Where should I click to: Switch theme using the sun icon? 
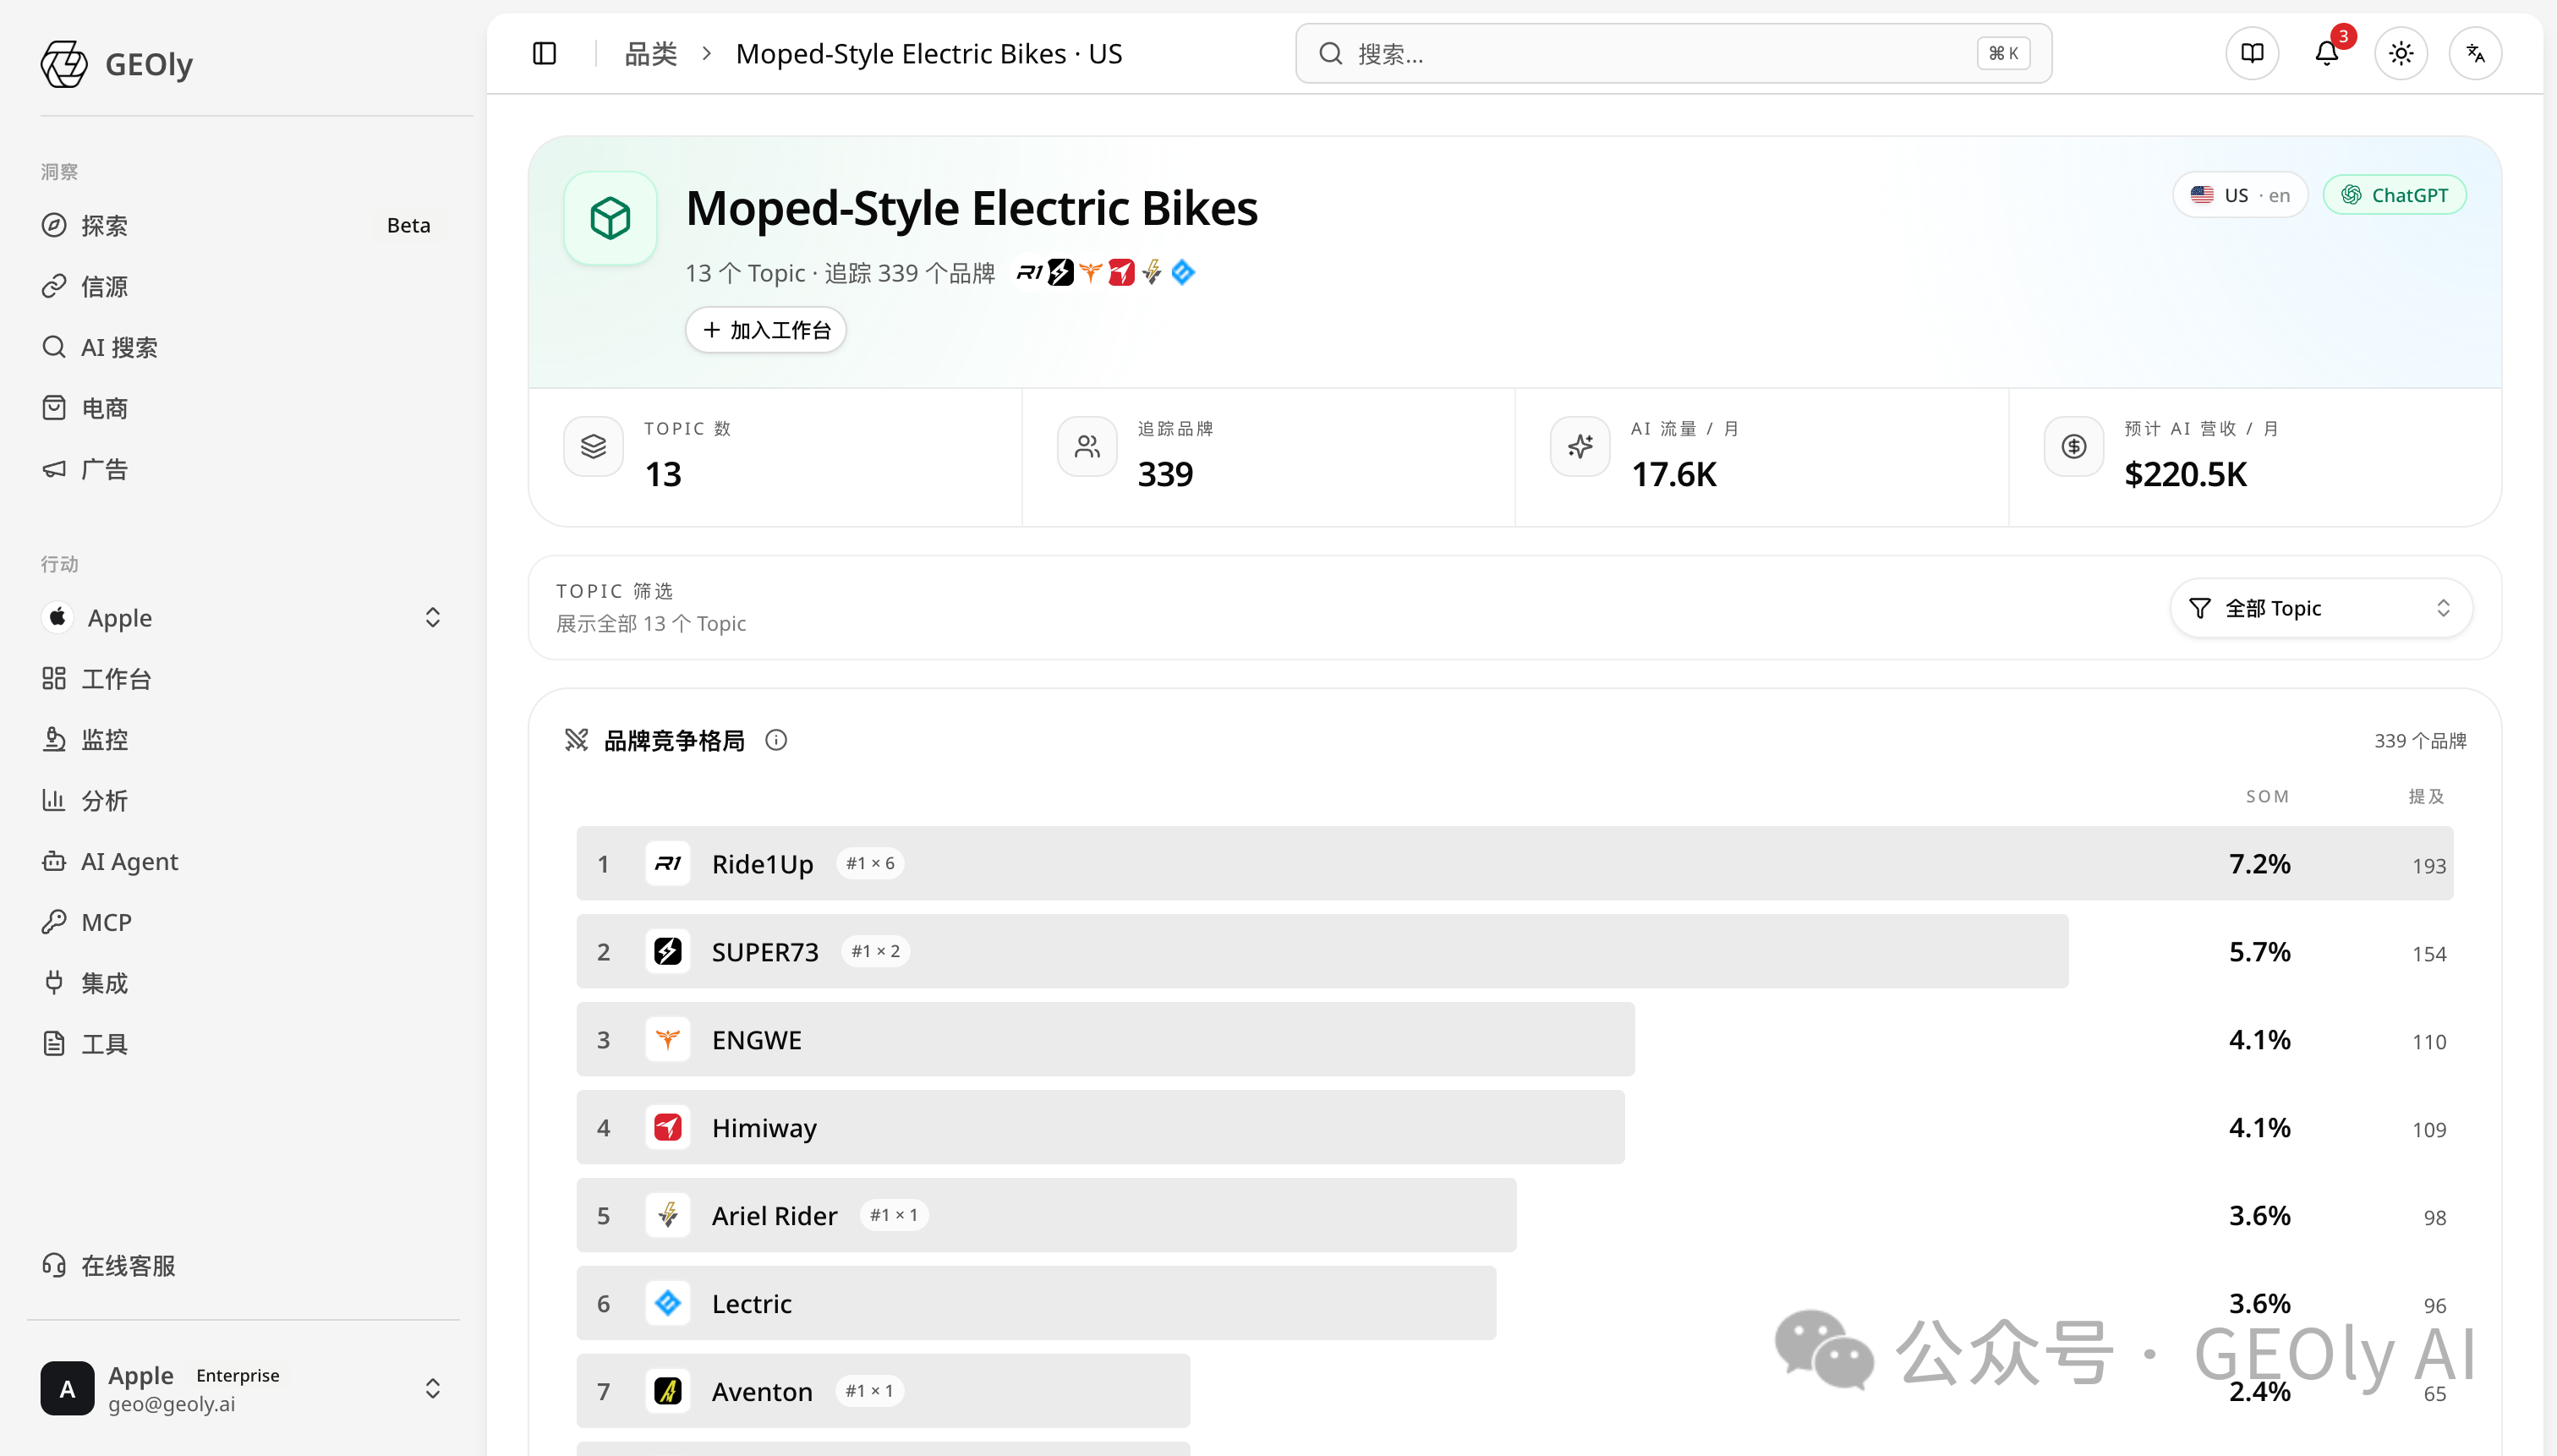[2401, 53]
